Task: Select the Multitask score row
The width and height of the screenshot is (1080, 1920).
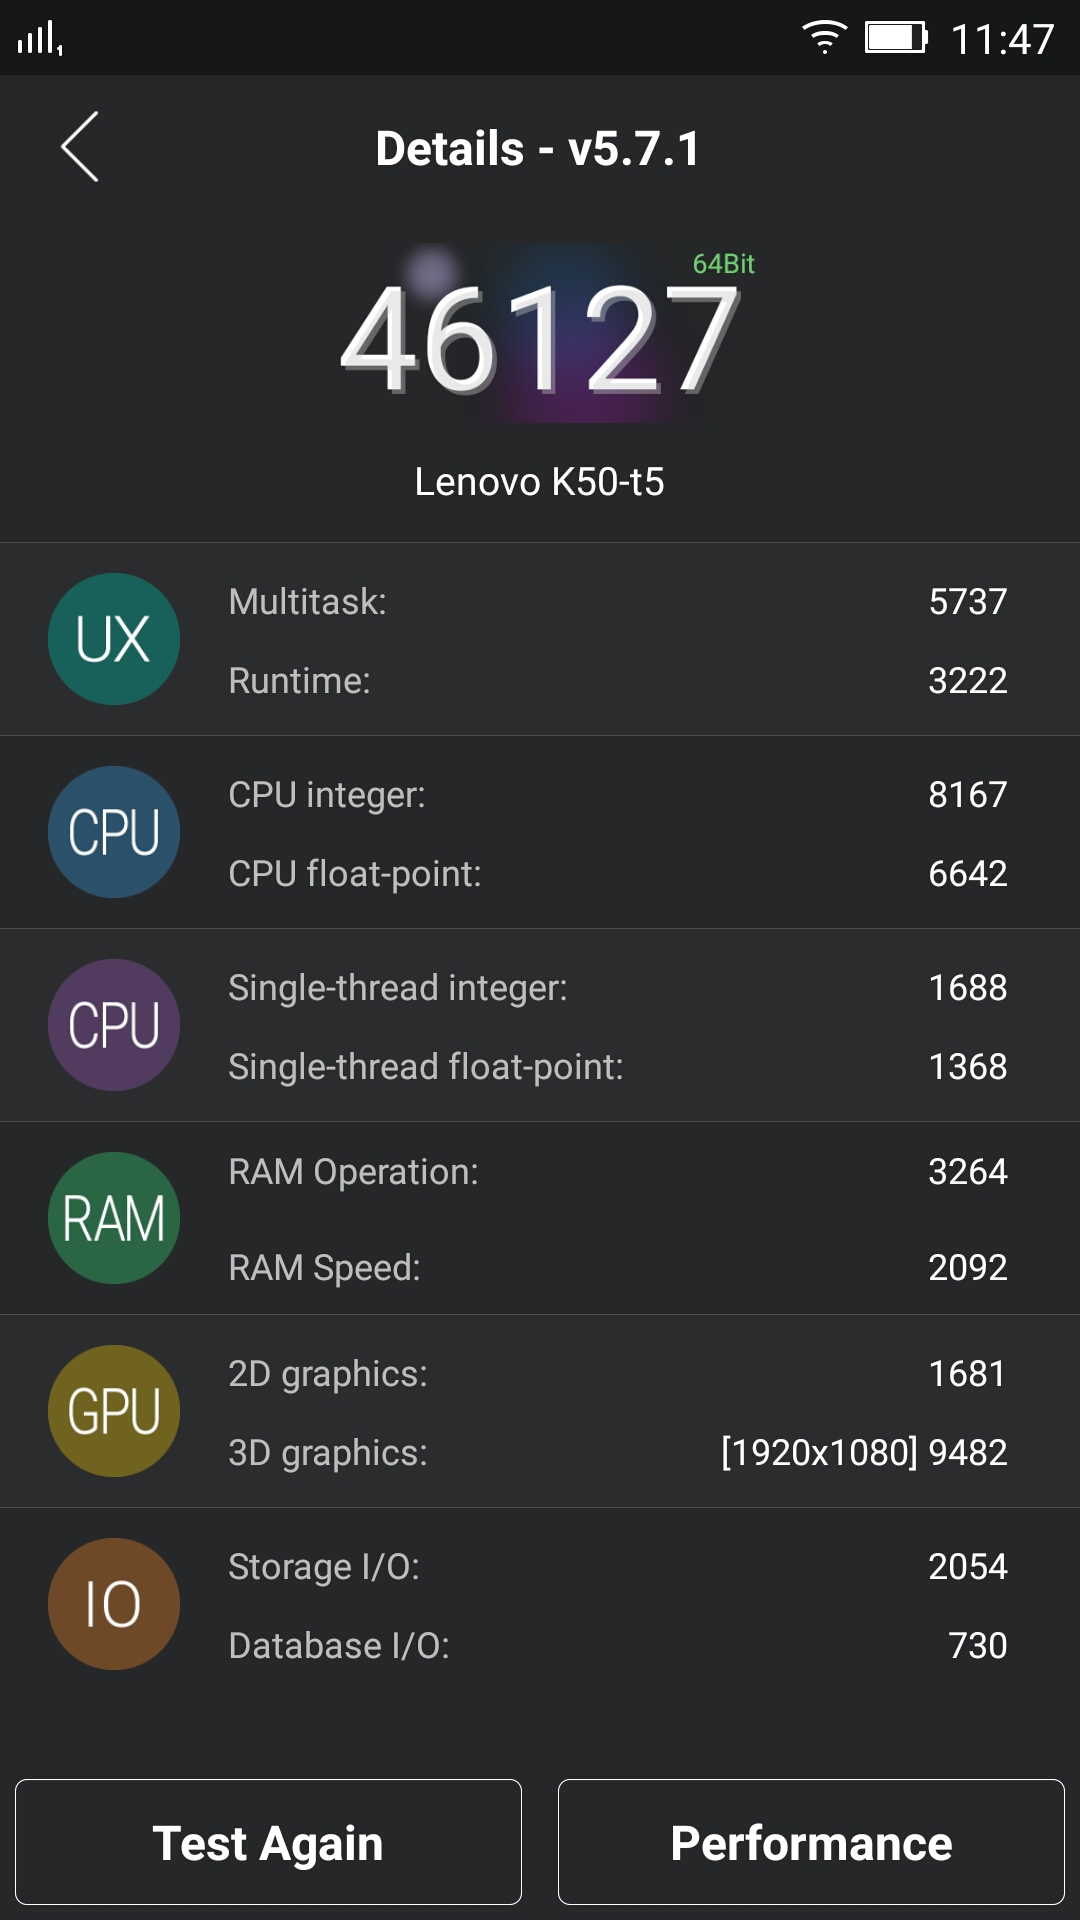Action: (x=616, y=602)
